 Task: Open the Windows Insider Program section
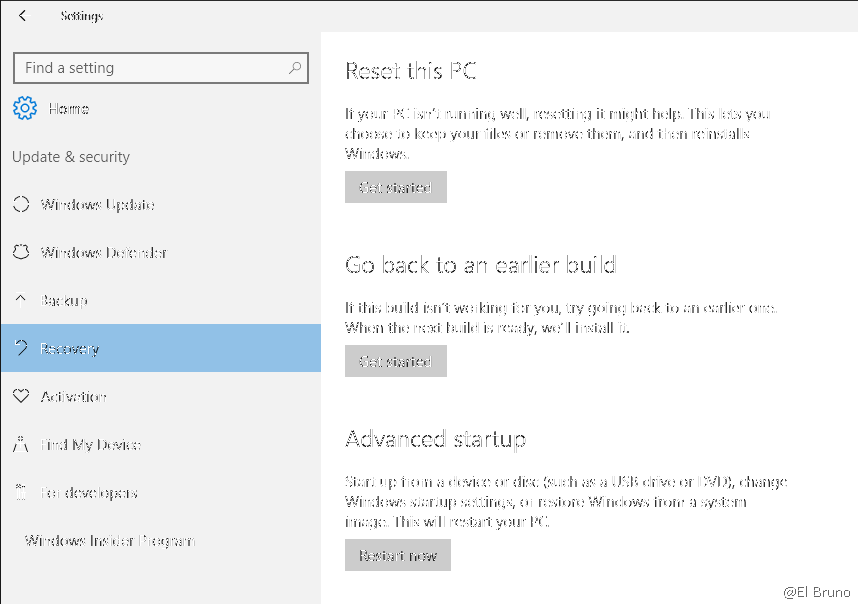[110, 541]
